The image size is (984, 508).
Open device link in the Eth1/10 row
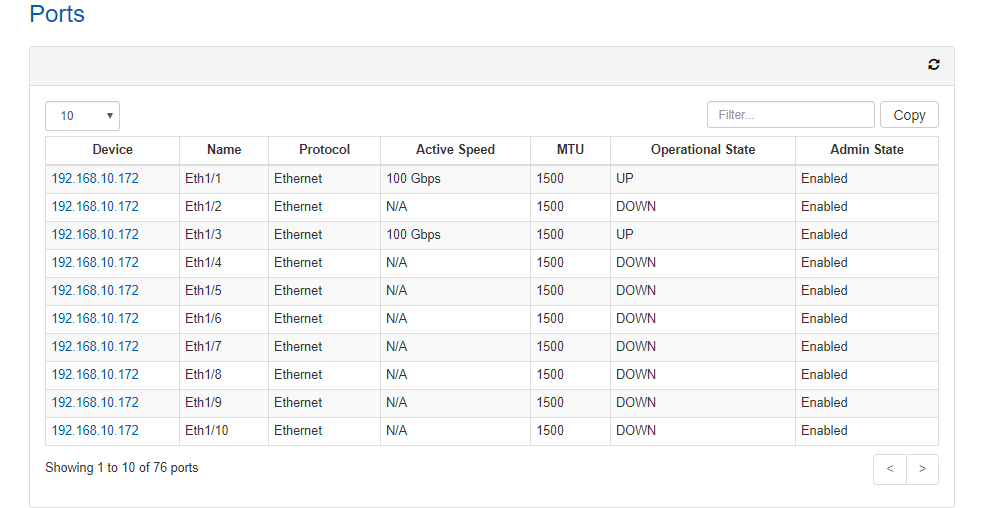tap(95, 431)
